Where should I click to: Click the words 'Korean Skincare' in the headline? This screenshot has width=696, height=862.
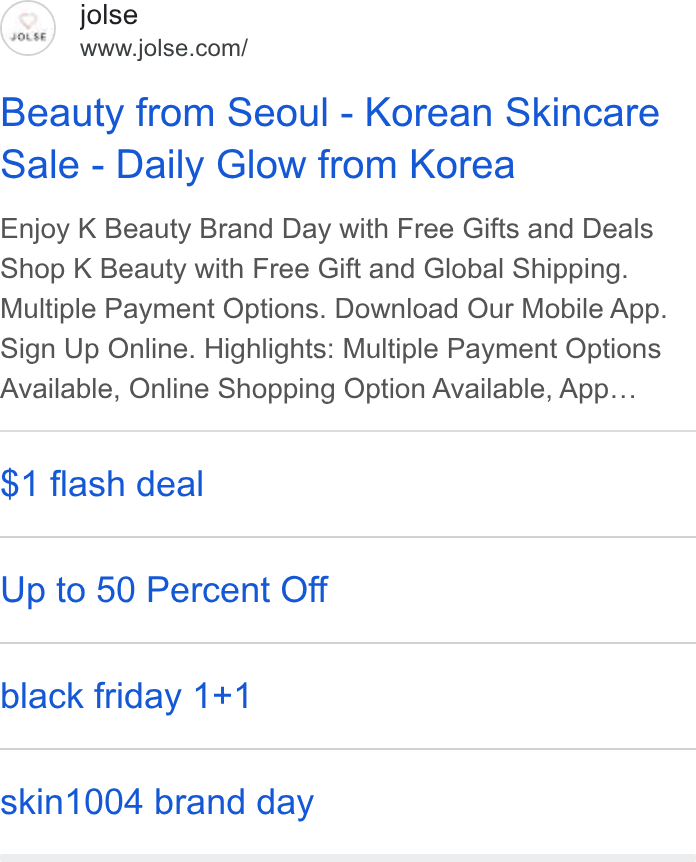pos(512,113)
